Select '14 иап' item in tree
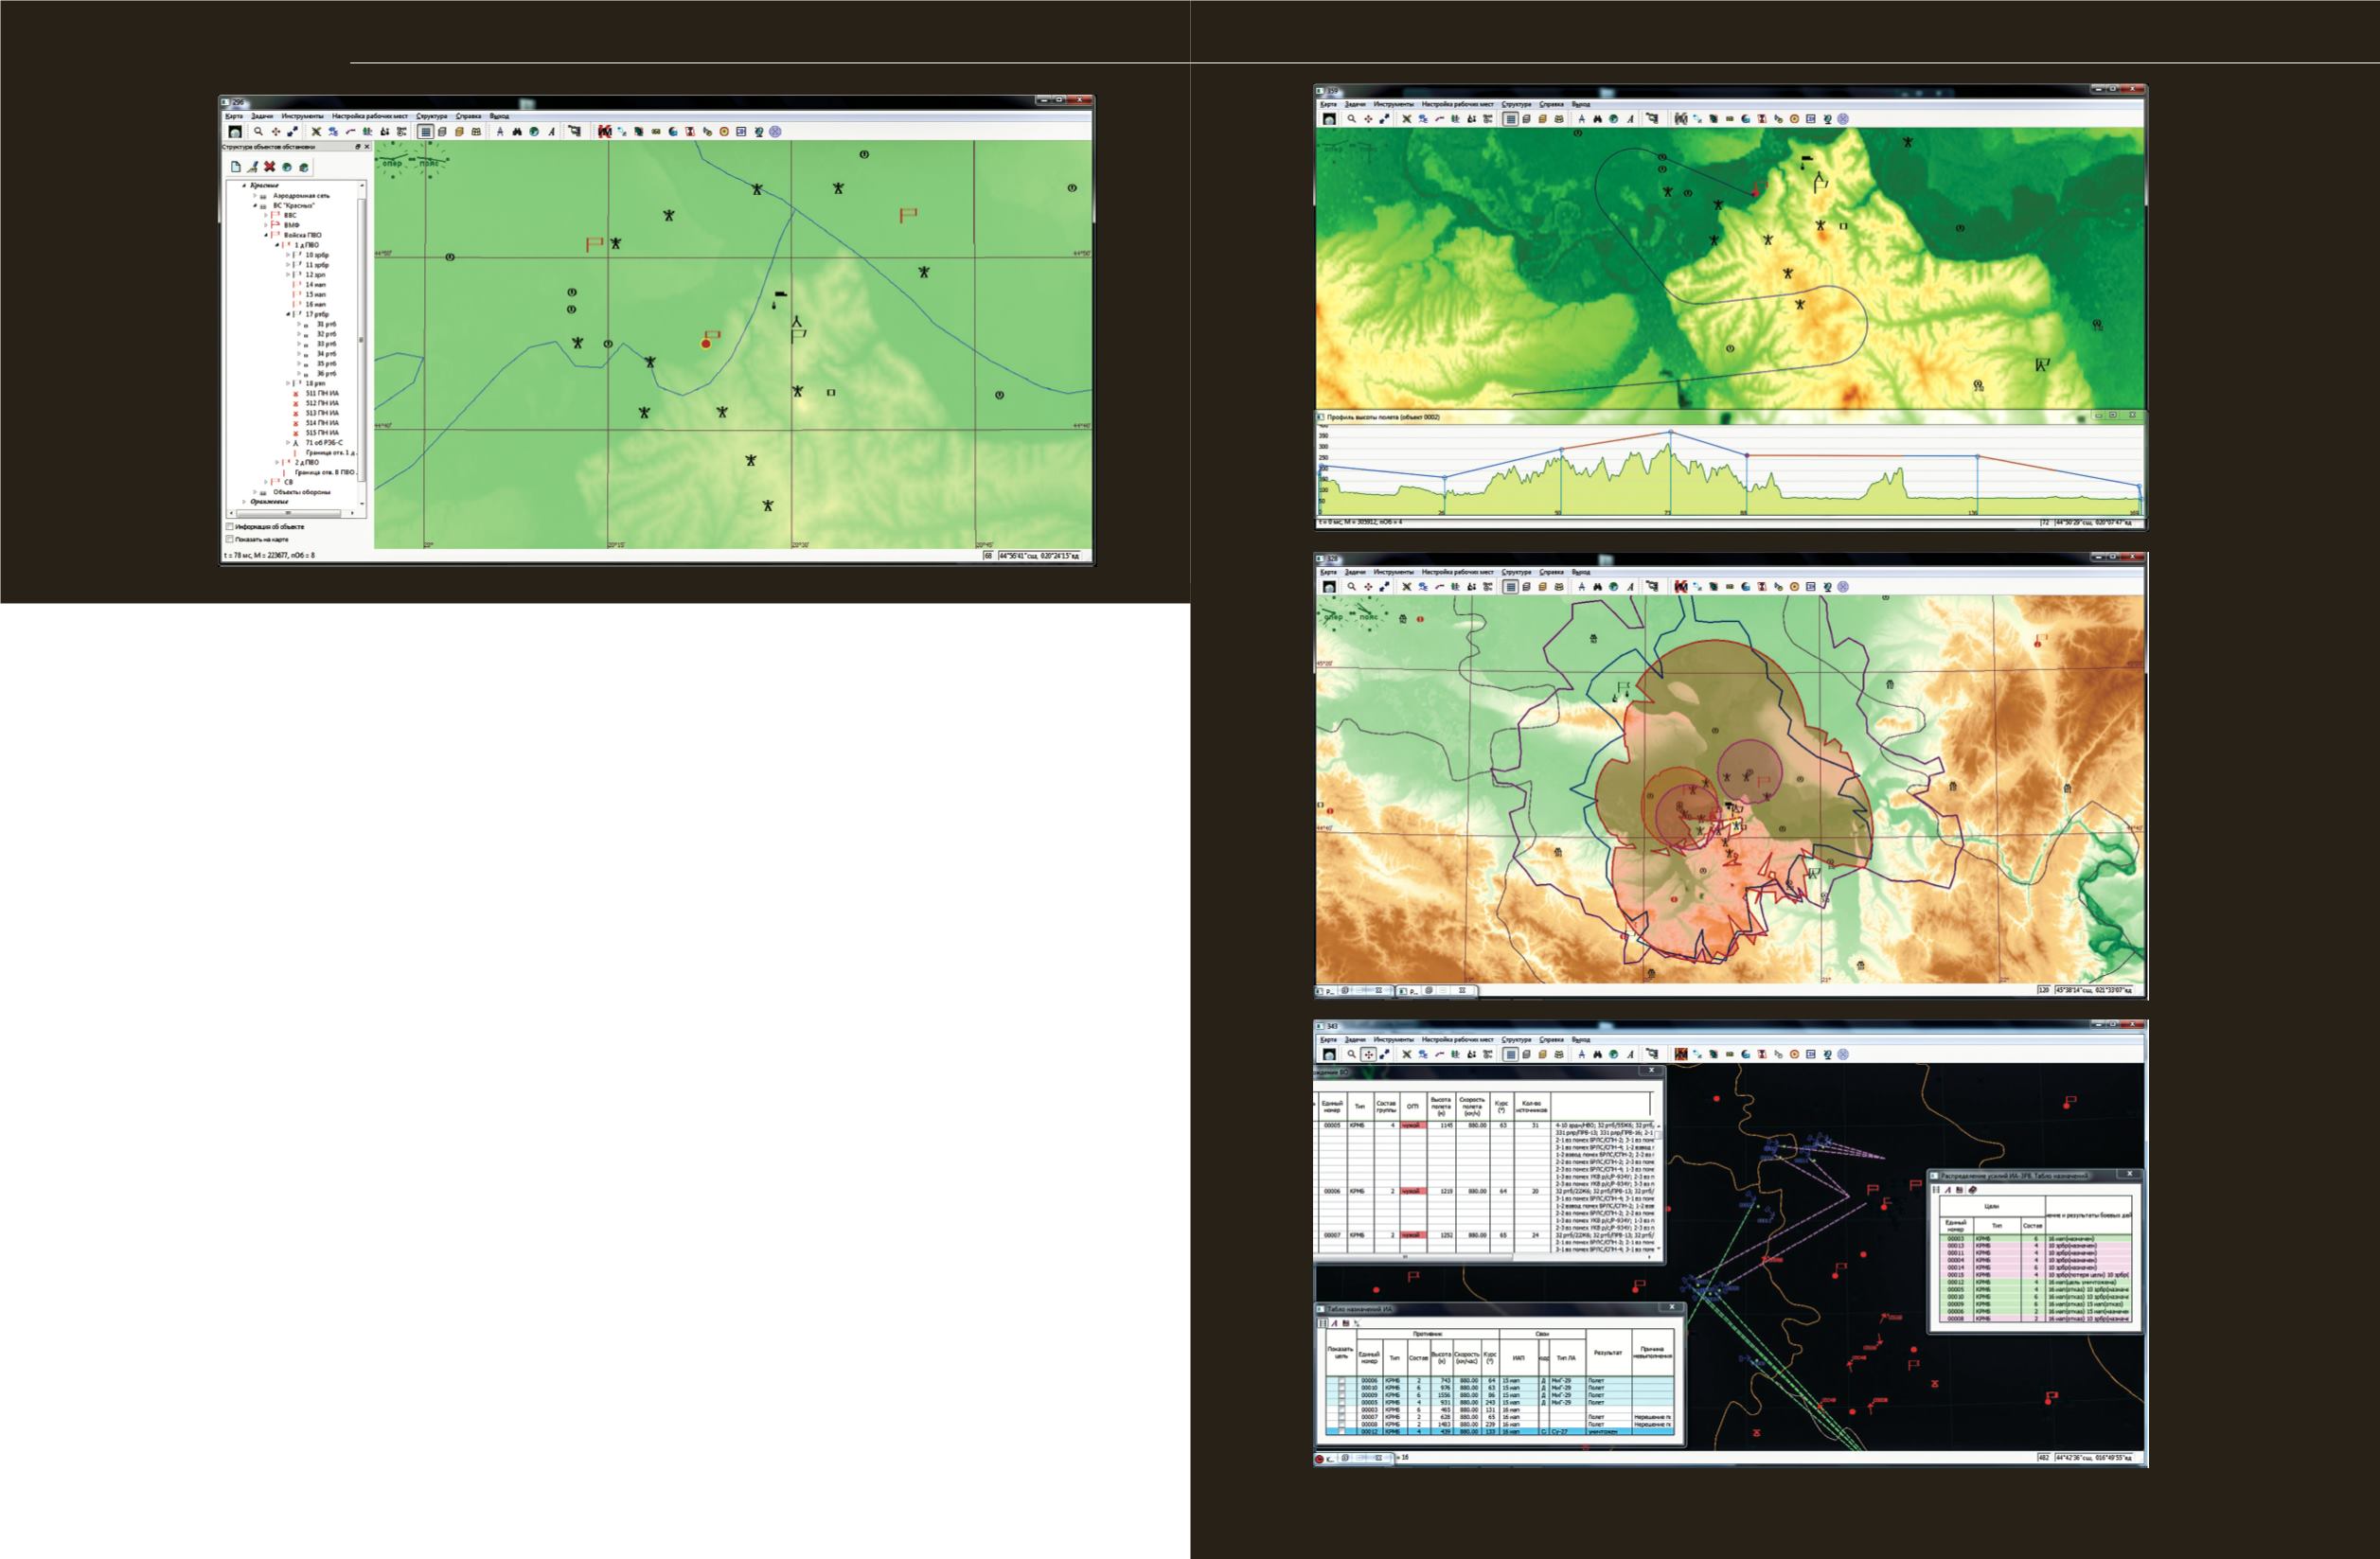2380x1559 pixels. coord(315,285)
